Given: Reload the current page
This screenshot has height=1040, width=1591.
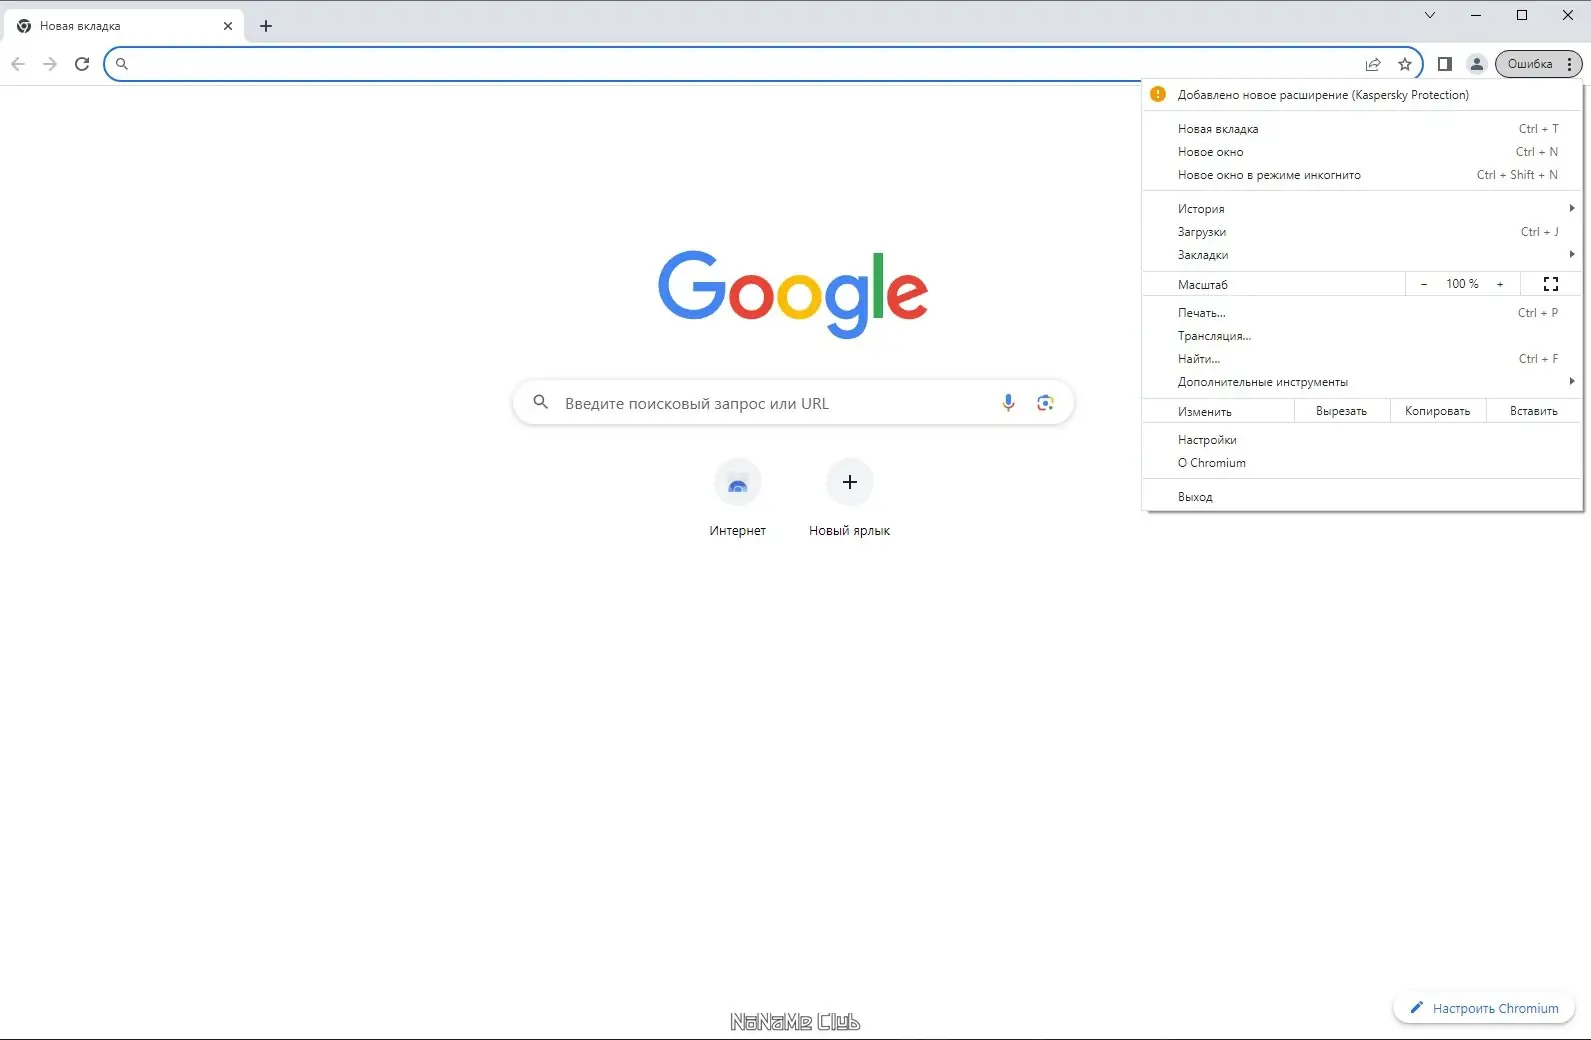Looking at the screenshot, I should [x=82, y=64].
